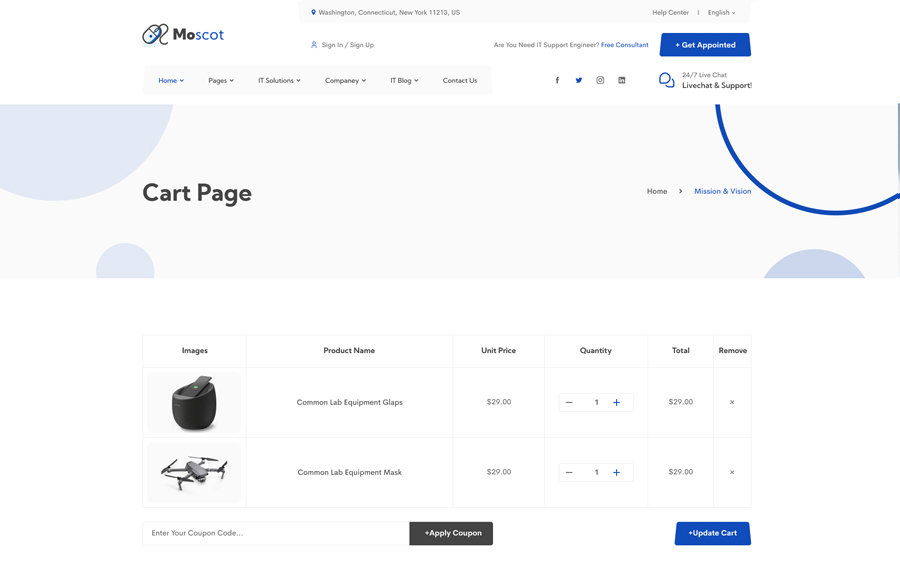Remove Common Lab Equipment Glaps item

732,402
